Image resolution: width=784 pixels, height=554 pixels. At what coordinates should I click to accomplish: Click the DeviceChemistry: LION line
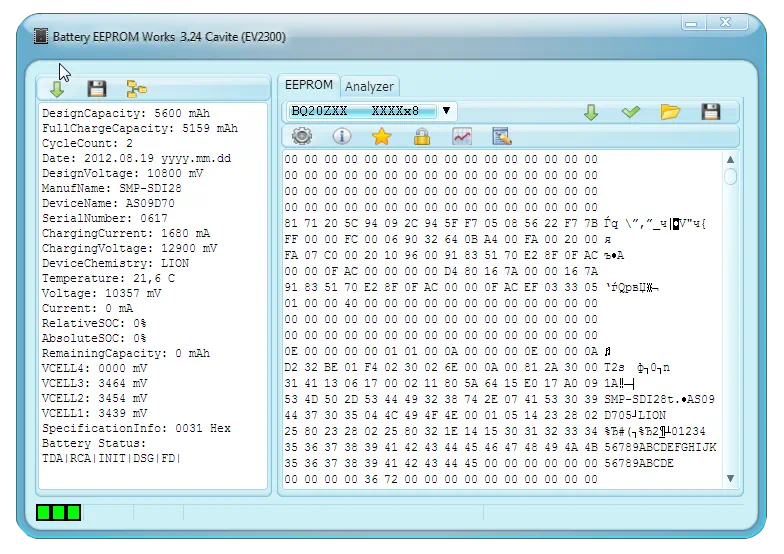[115, 263]
